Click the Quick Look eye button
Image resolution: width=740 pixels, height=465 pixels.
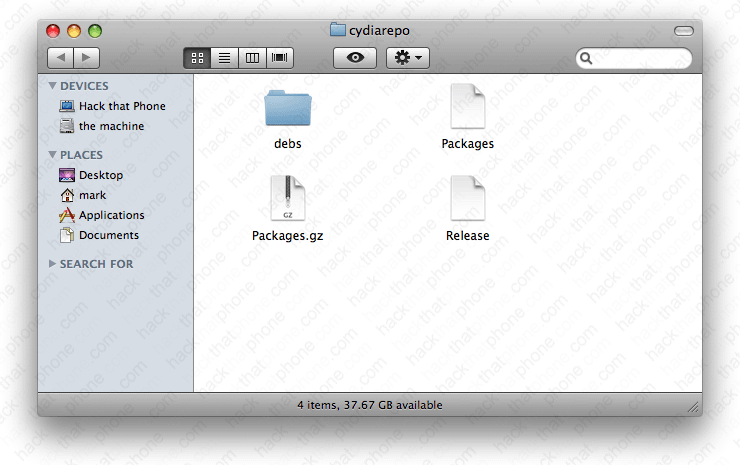coord(355,58)
